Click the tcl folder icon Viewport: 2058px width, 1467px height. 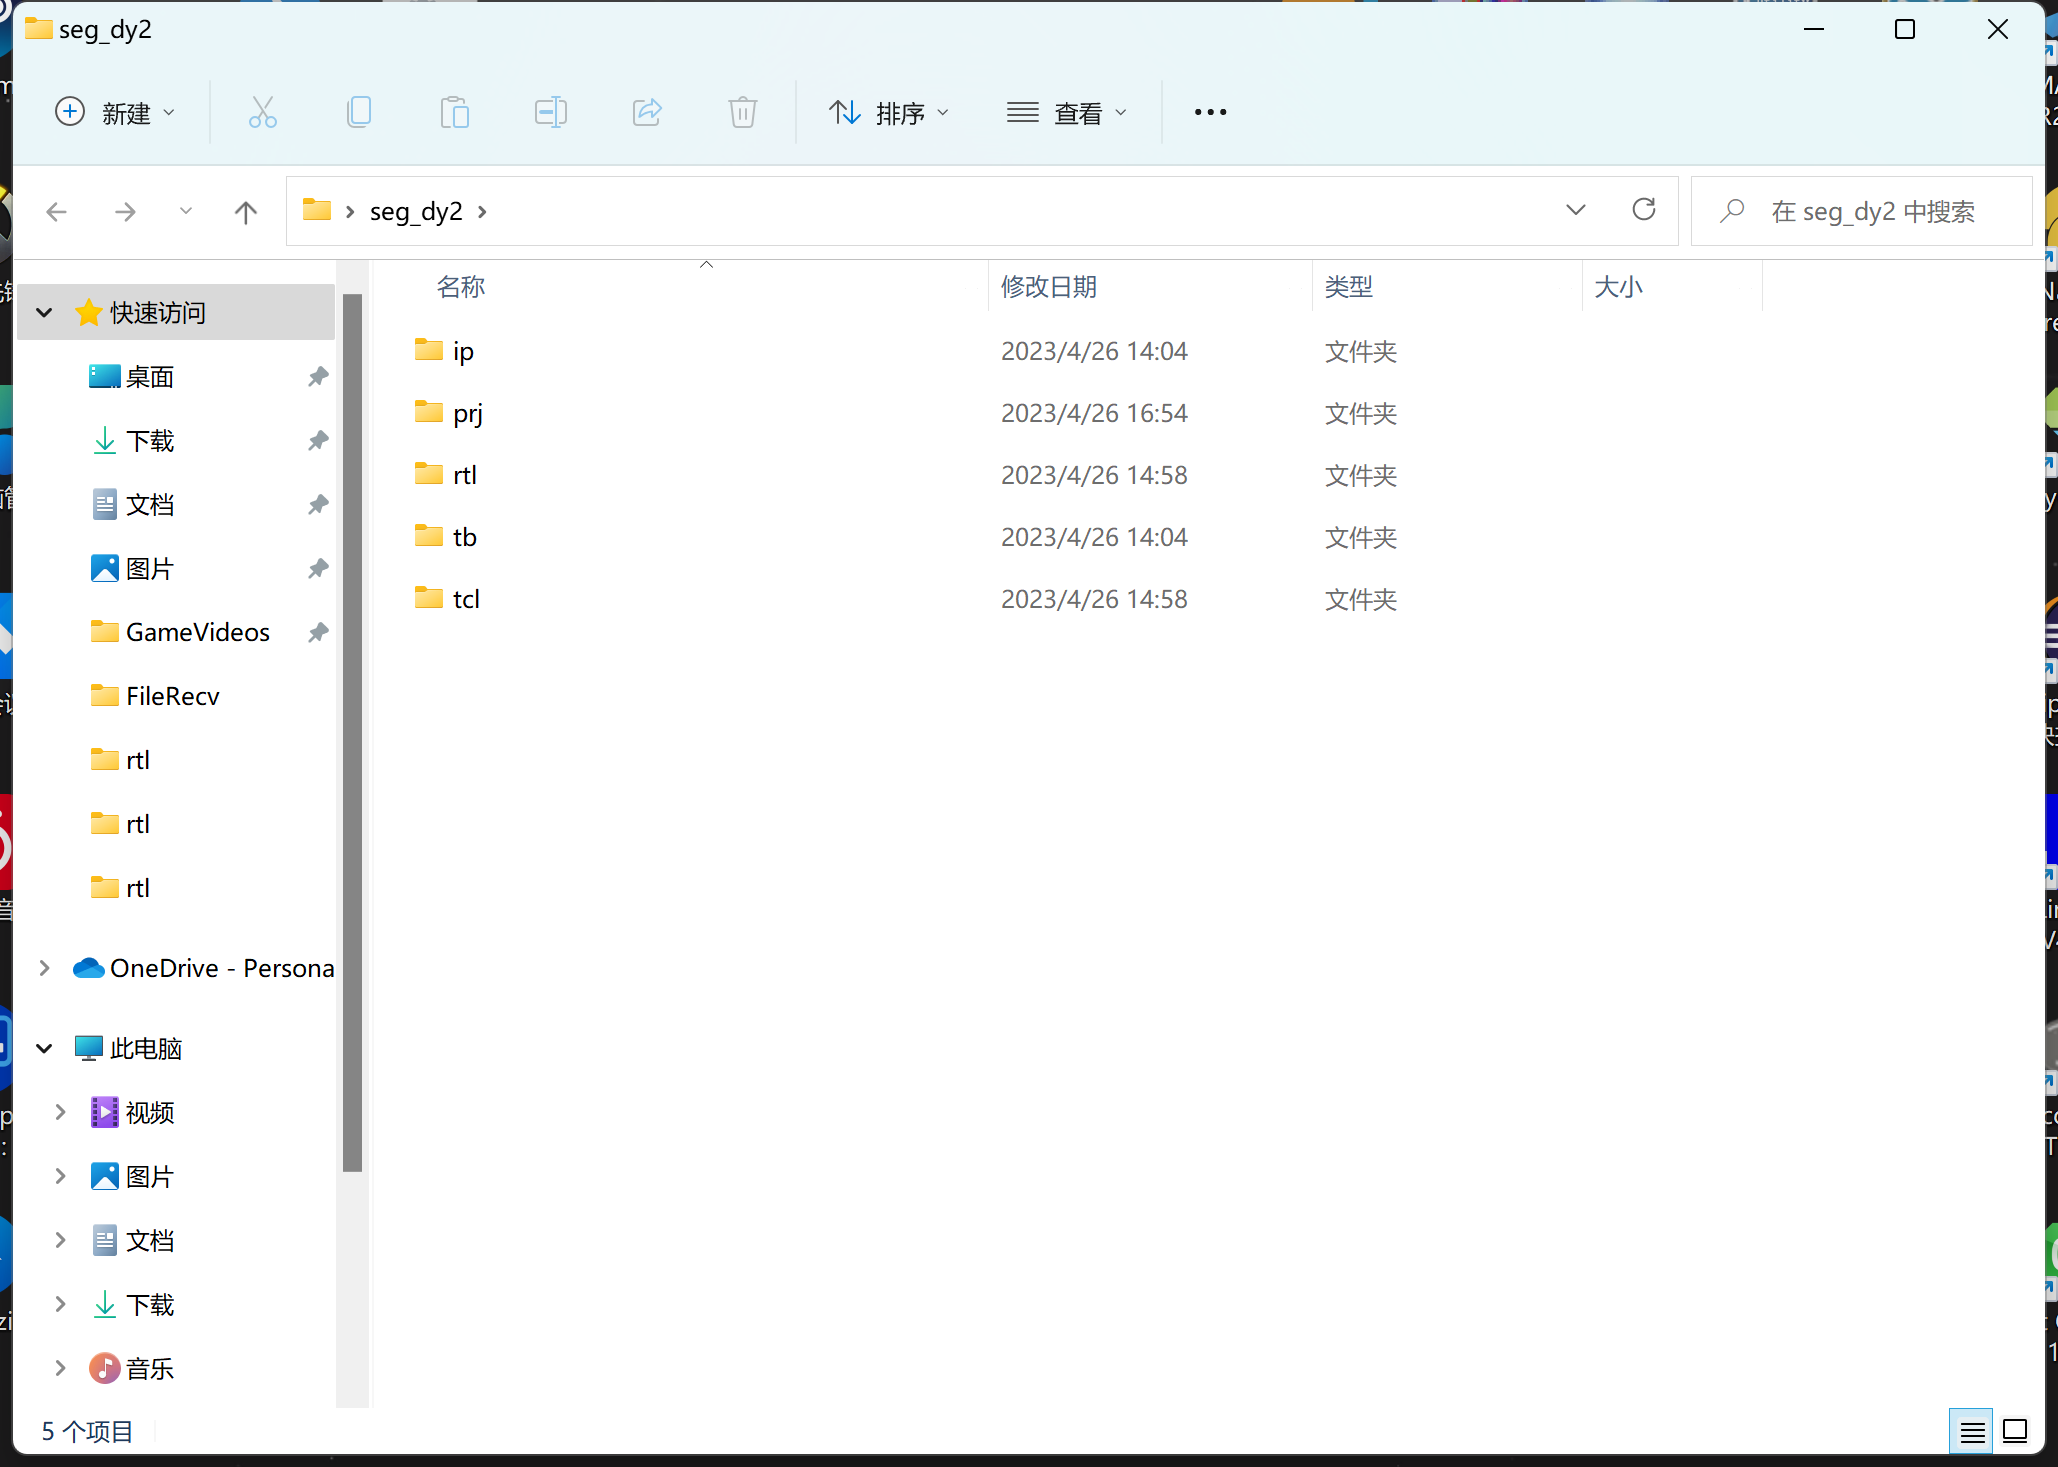coord(429,598)
